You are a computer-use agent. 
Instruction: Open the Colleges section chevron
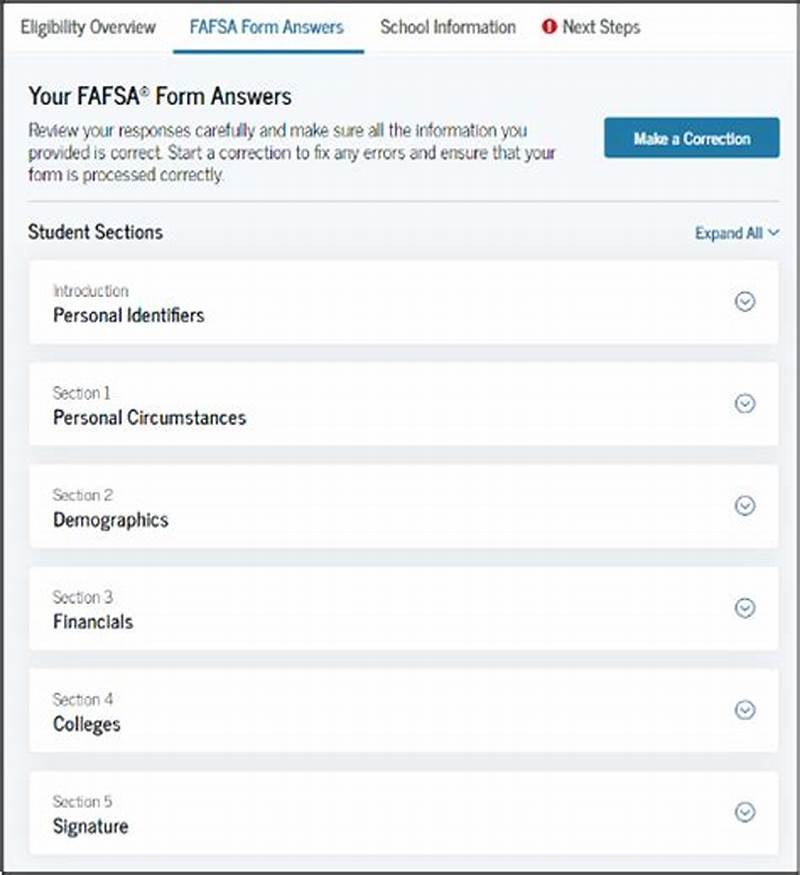click(x=745, y=710)
